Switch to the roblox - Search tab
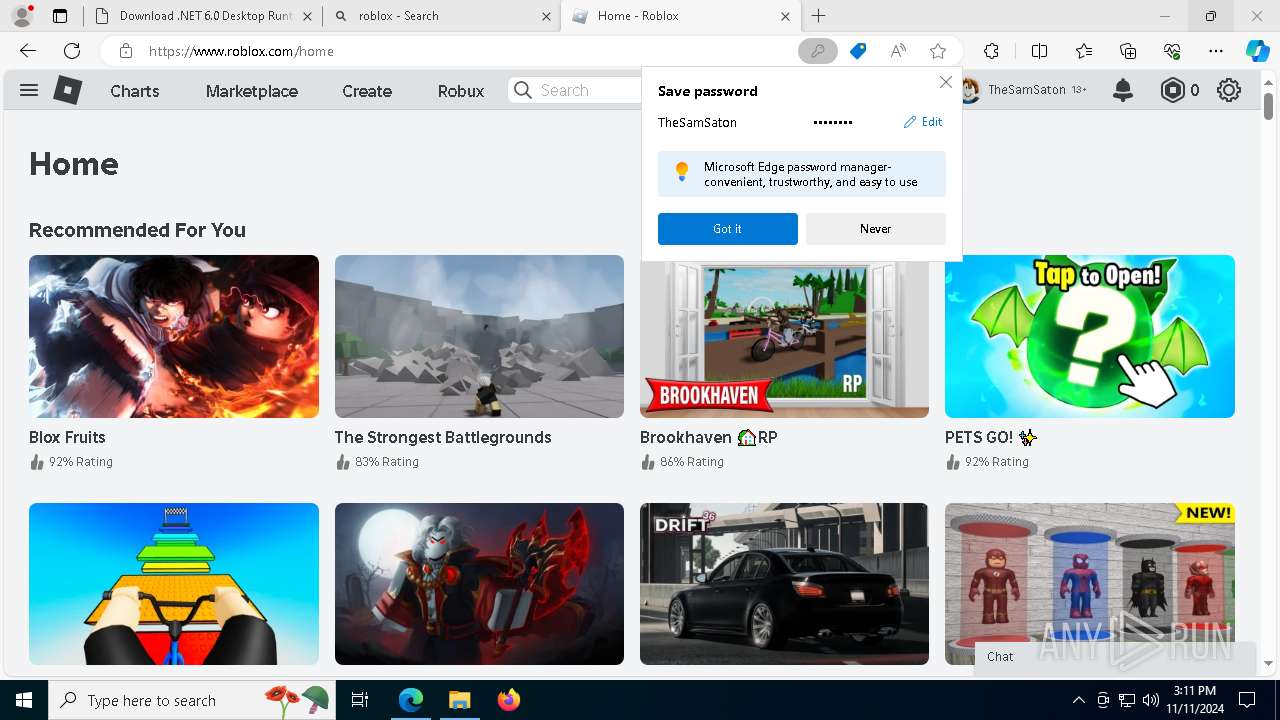Screen dimensions: 1280x720 point(441,16)
